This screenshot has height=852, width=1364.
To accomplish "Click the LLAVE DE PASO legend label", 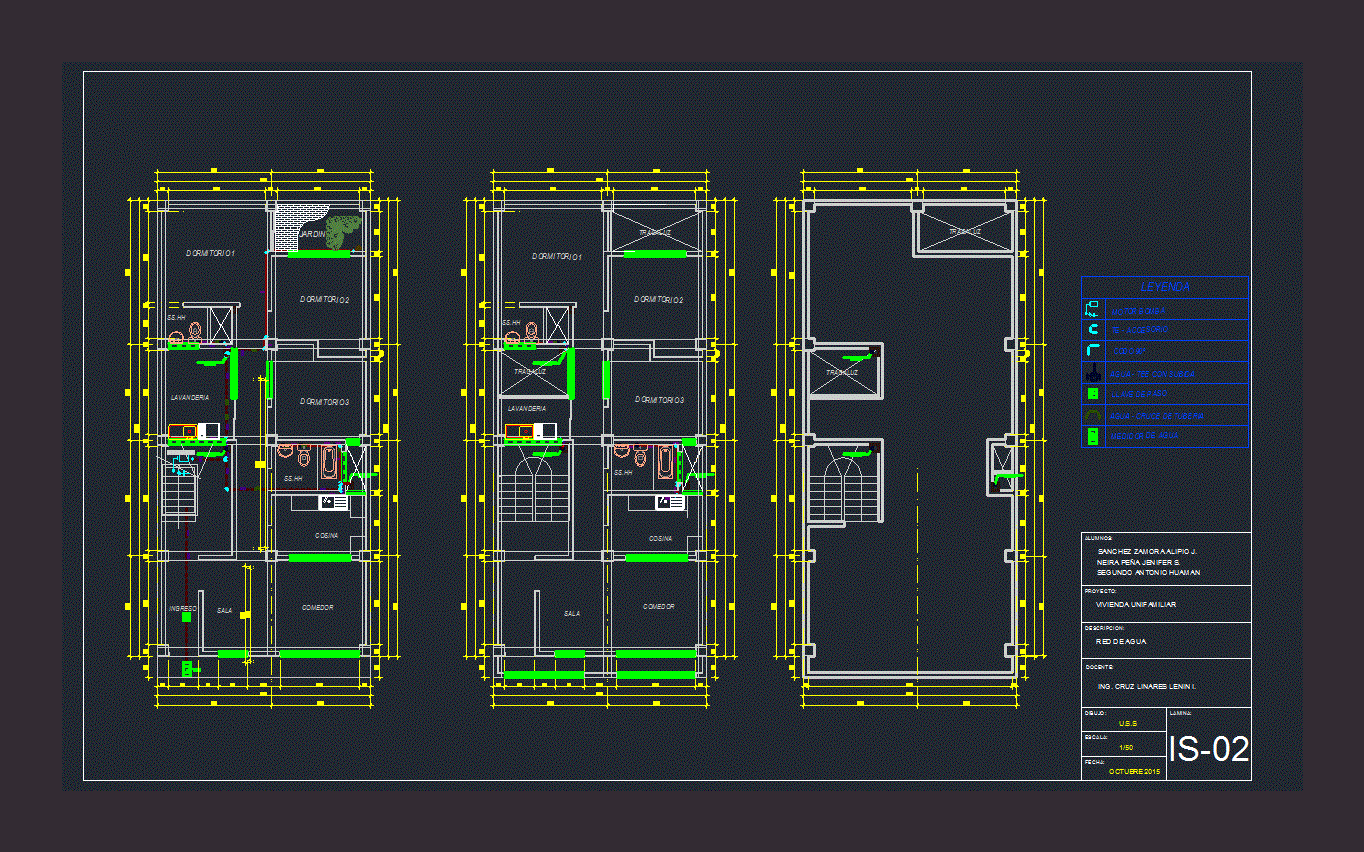I will (1138, 394).
